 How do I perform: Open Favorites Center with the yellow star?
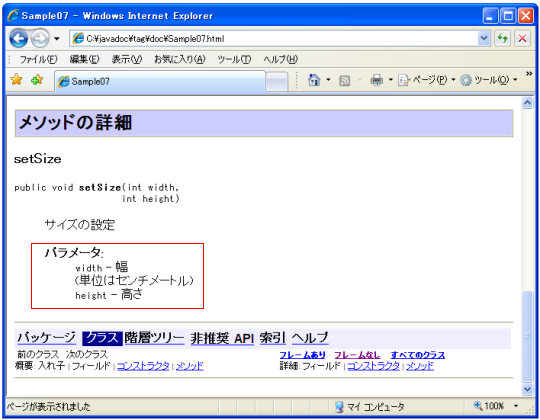pyautogui.click(x=16, y=80)
